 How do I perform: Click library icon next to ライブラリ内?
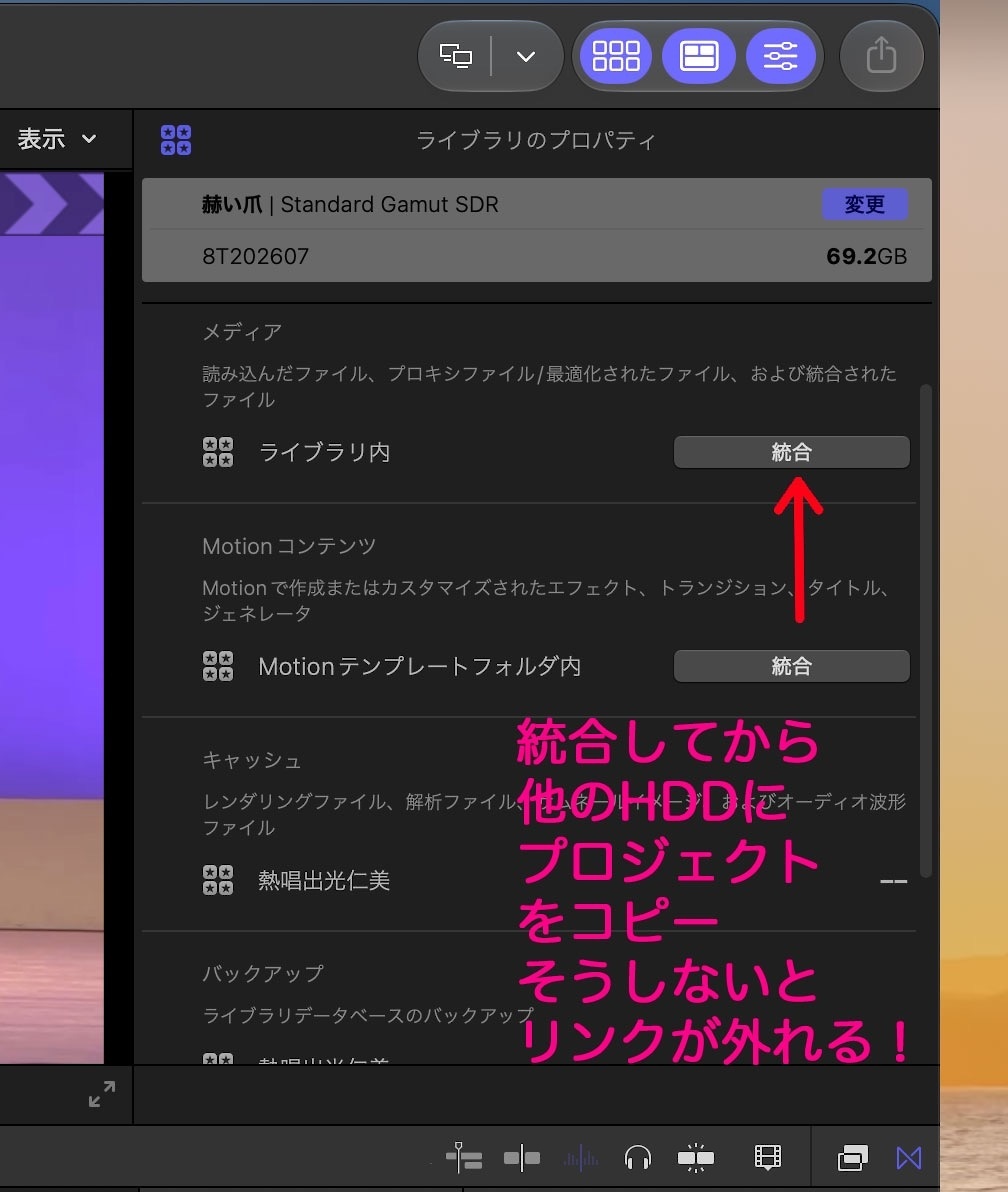(x=217, y=452)
